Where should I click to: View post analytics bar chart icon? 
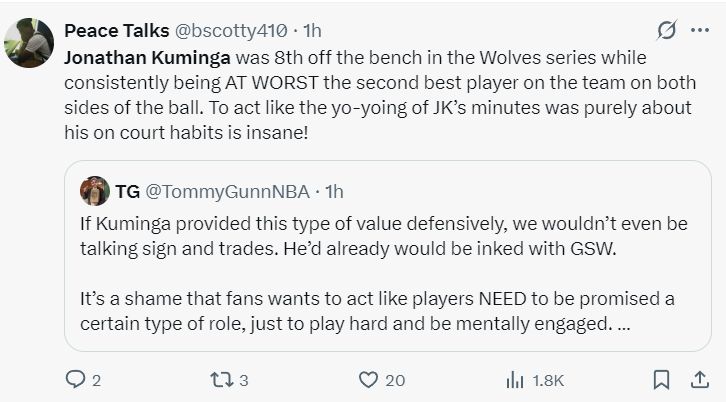[x=516, y=379]
